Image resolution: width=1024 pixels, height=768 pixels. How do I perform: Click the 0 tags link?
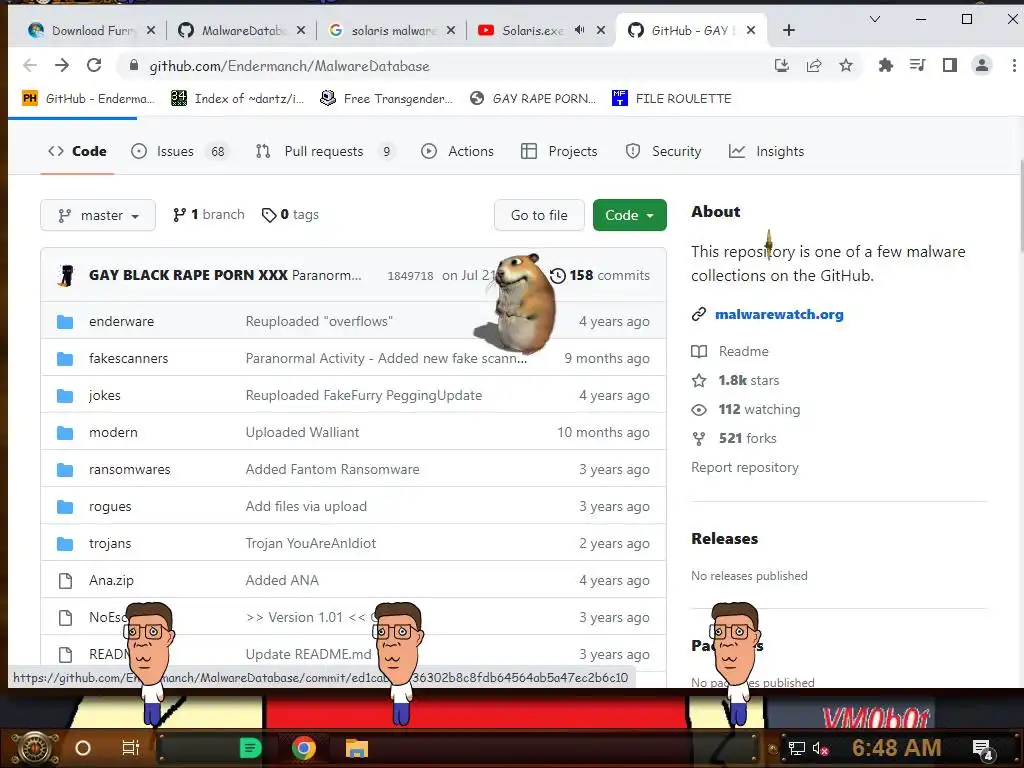click(x=291, y=214)
